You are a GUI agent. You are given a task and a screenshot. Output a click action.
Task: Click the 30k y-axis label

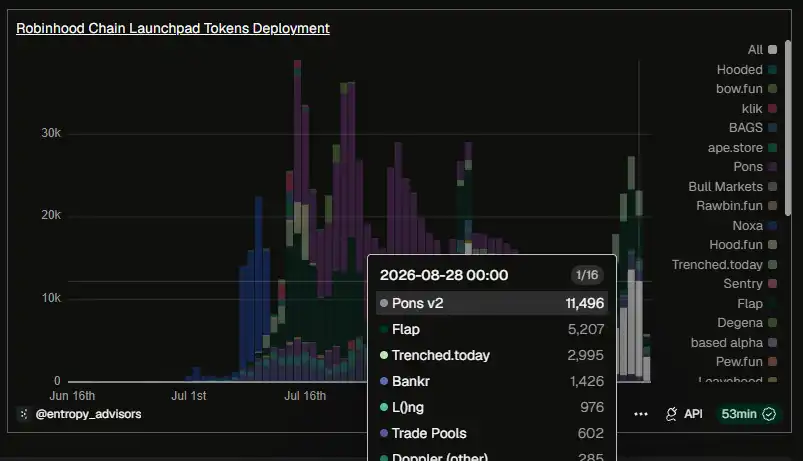51,133
